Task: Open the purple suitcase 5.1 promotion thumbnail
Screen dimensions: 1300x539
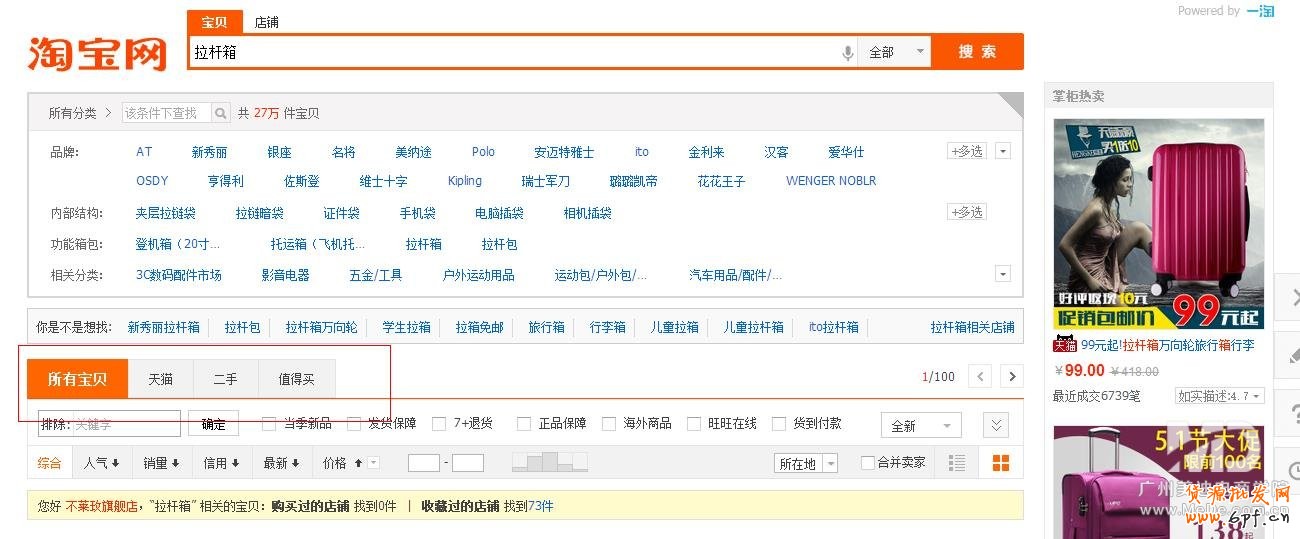Action: [1158, 482]
